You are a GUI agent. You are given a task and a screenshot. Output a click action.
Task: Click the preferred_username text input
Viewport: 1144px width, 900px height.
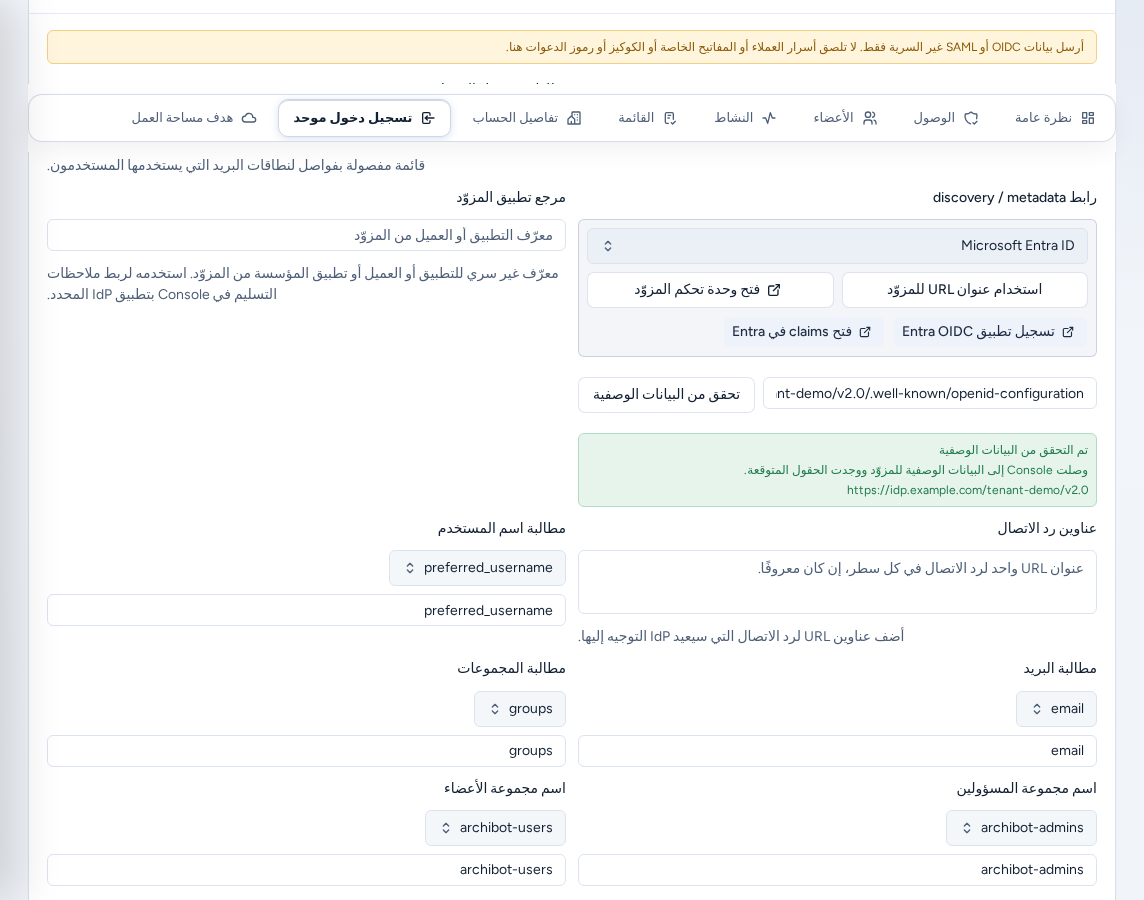pyautogui.click(x=306, y=610)
